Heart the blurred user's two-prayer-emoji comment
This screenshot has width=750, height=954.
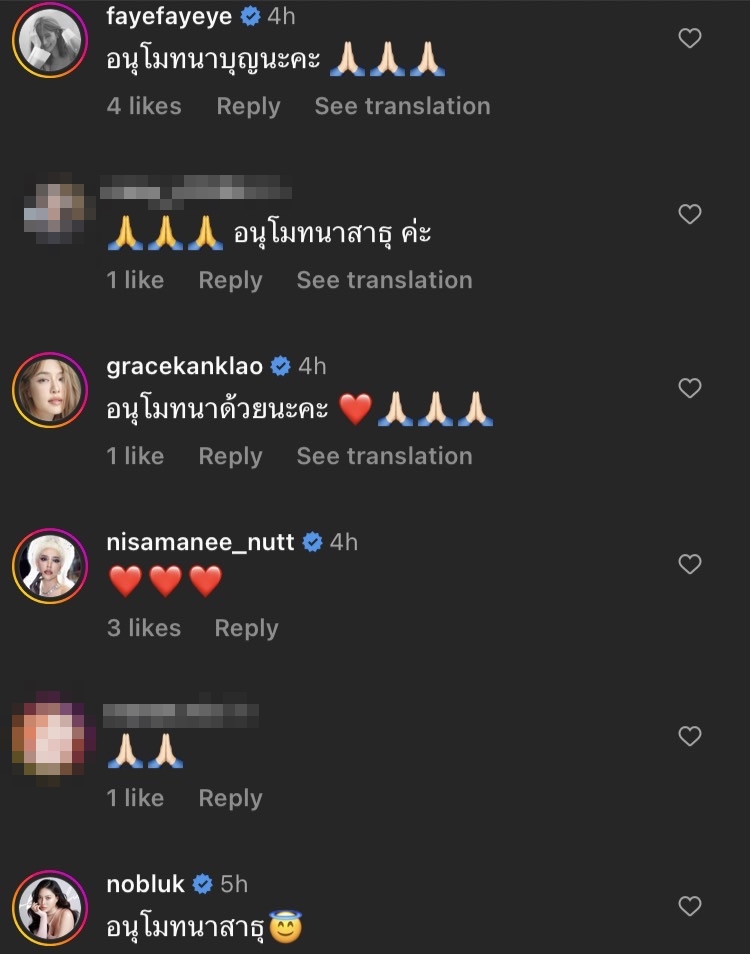[x=690, y=736]
